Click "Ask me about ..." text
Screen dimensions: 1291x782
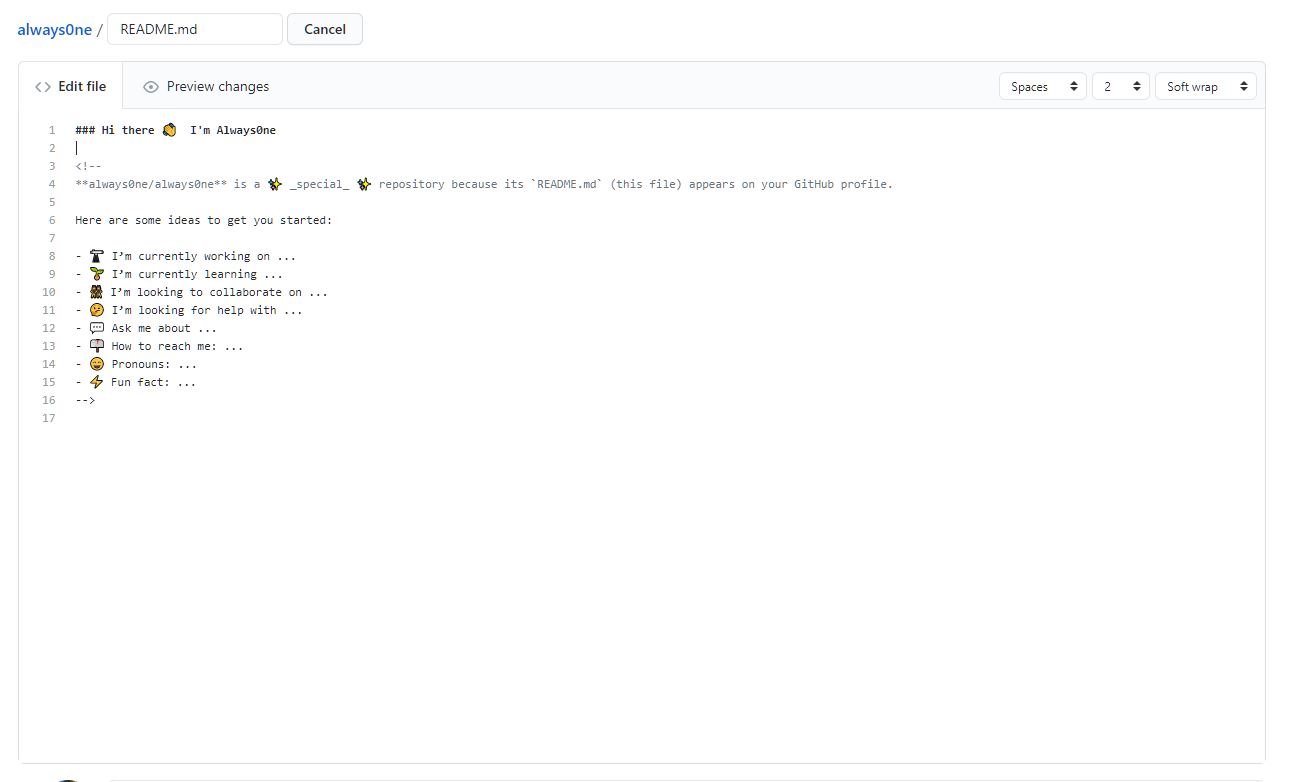[x=164, y=328]
